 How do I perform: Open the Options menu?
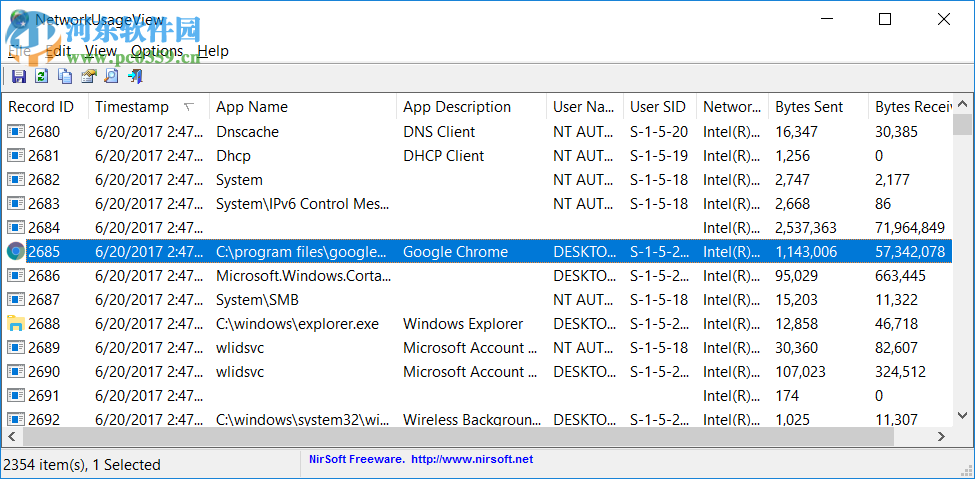pyautogui.click(x=157, y=51)
